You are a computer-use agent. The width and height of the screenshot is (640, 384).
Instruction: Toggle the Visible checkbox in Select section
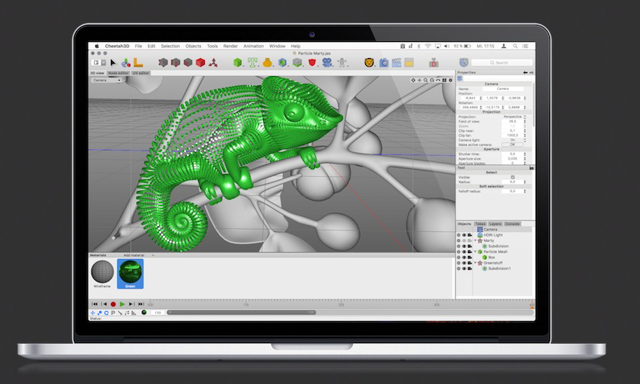click(513, 178)
